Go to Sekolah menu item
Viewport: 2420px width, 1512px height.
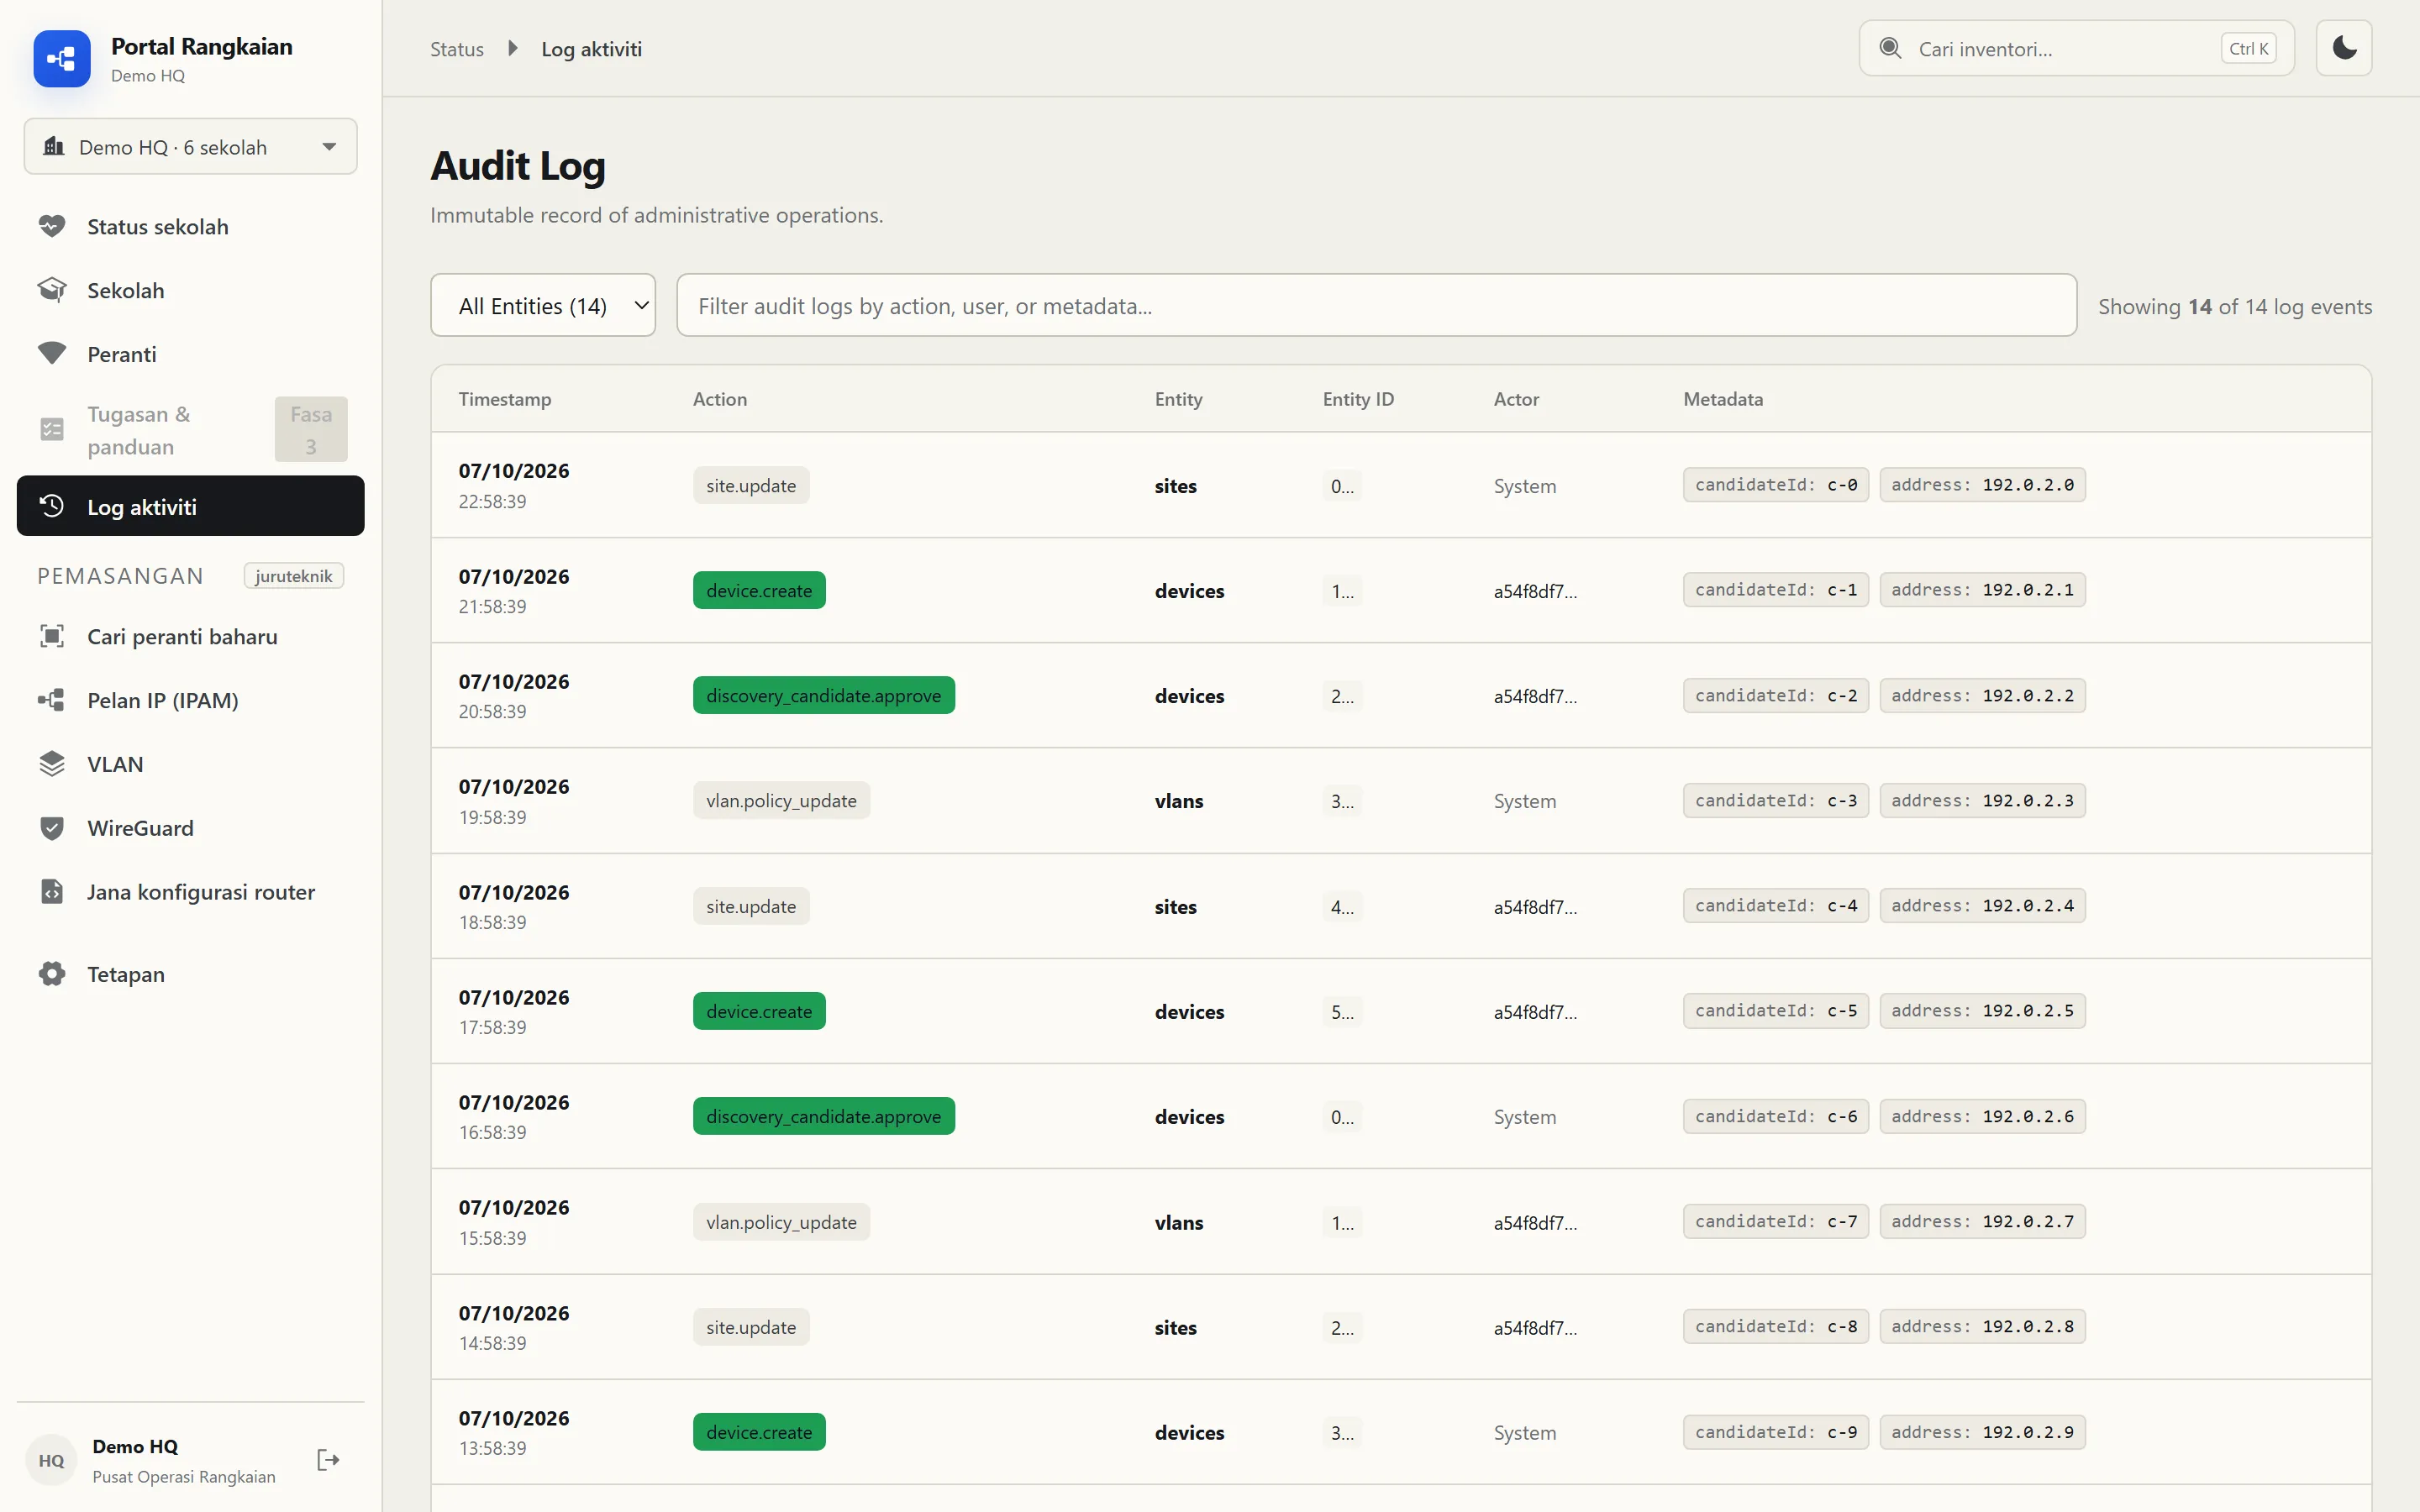190,290
